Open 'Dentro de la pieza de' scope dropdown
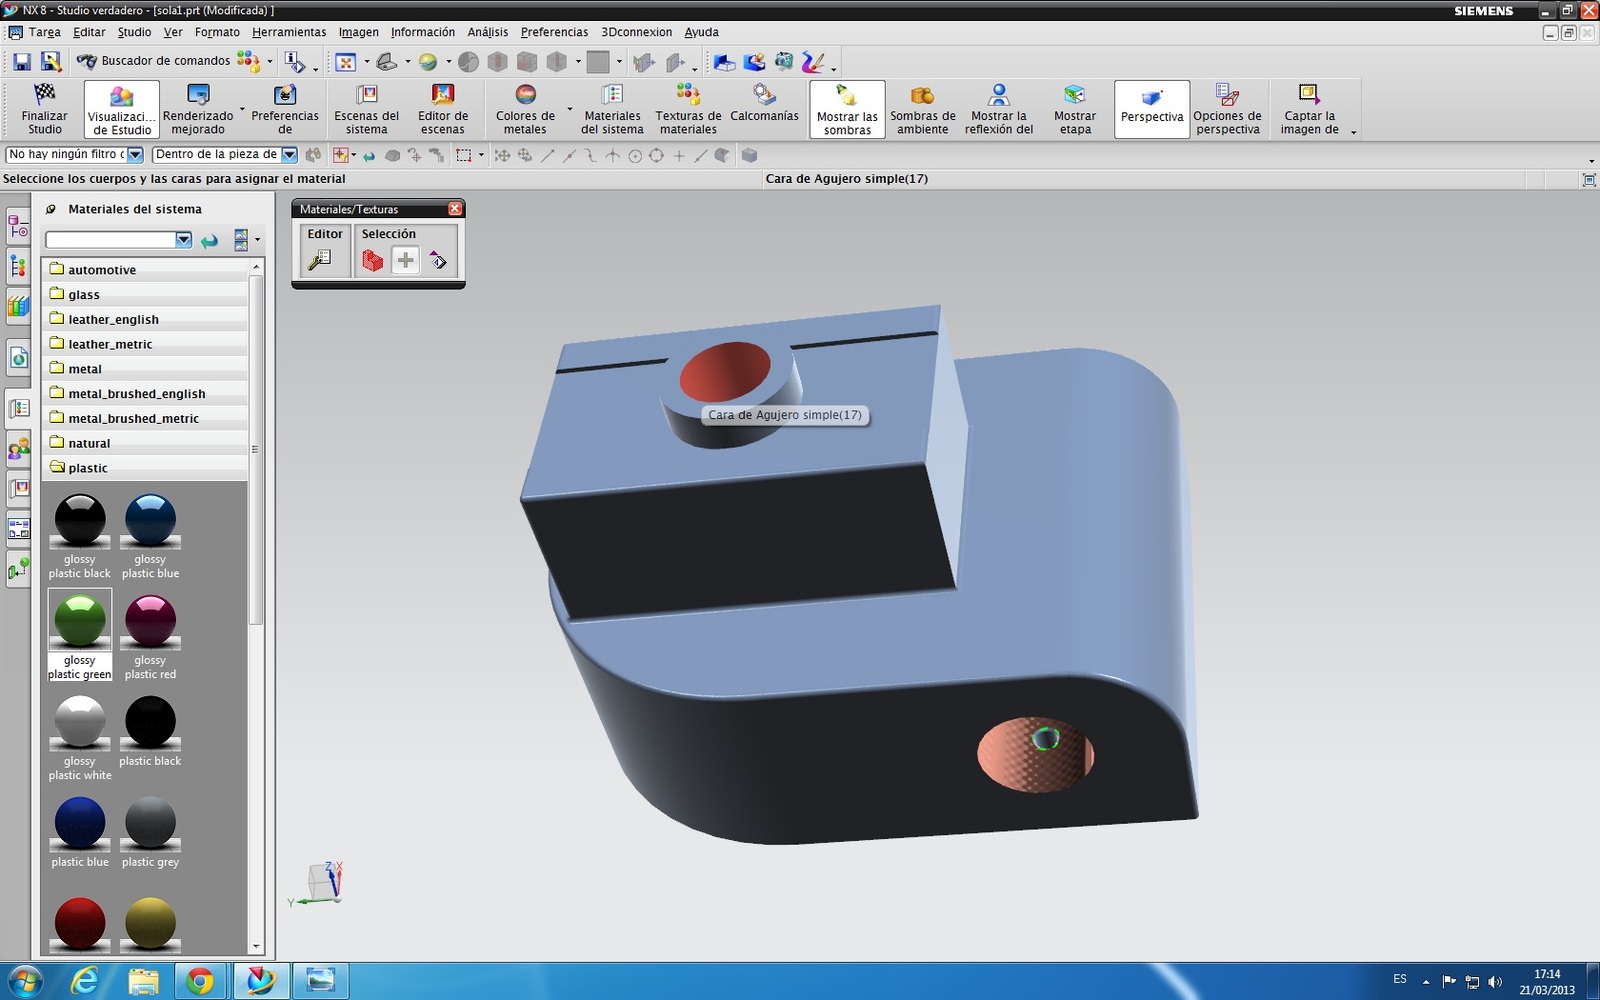The width and height of the screenshot is (1600, 1000). pos(289,155)
